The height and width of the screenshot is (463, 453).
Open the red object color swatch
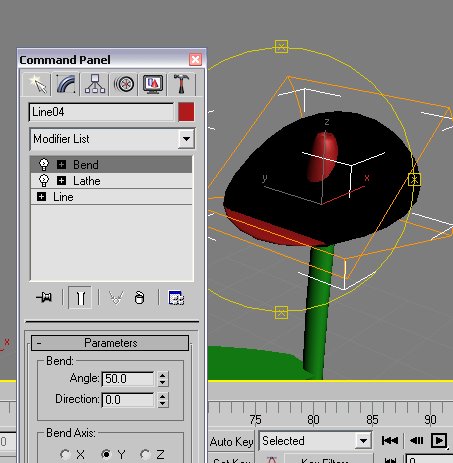coord(186,112)
